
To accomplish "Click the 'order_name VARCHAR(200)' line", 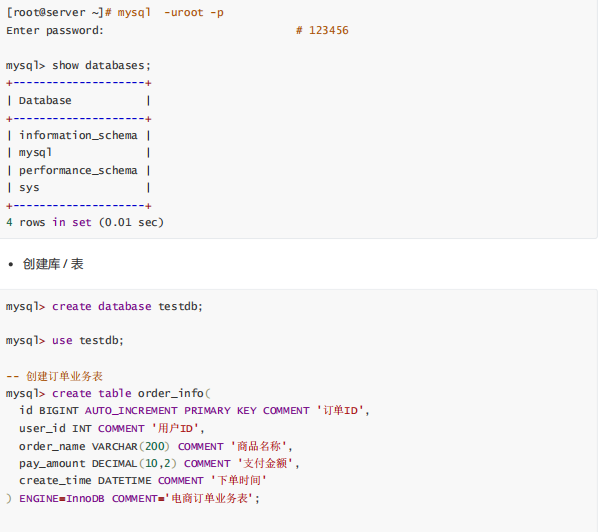I will [x=156, y=446].
